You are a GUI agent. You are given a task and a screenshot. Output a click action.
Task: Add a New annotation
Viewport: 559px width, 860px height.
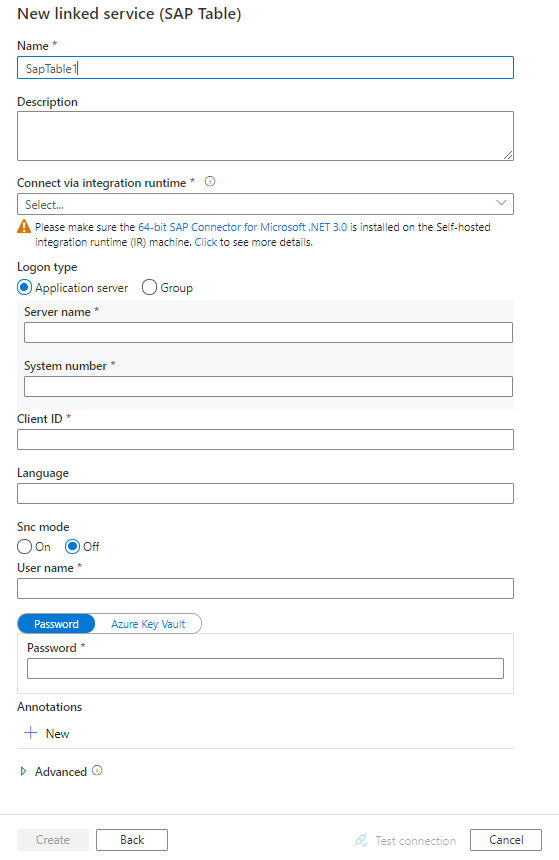(x=47, y=733)
